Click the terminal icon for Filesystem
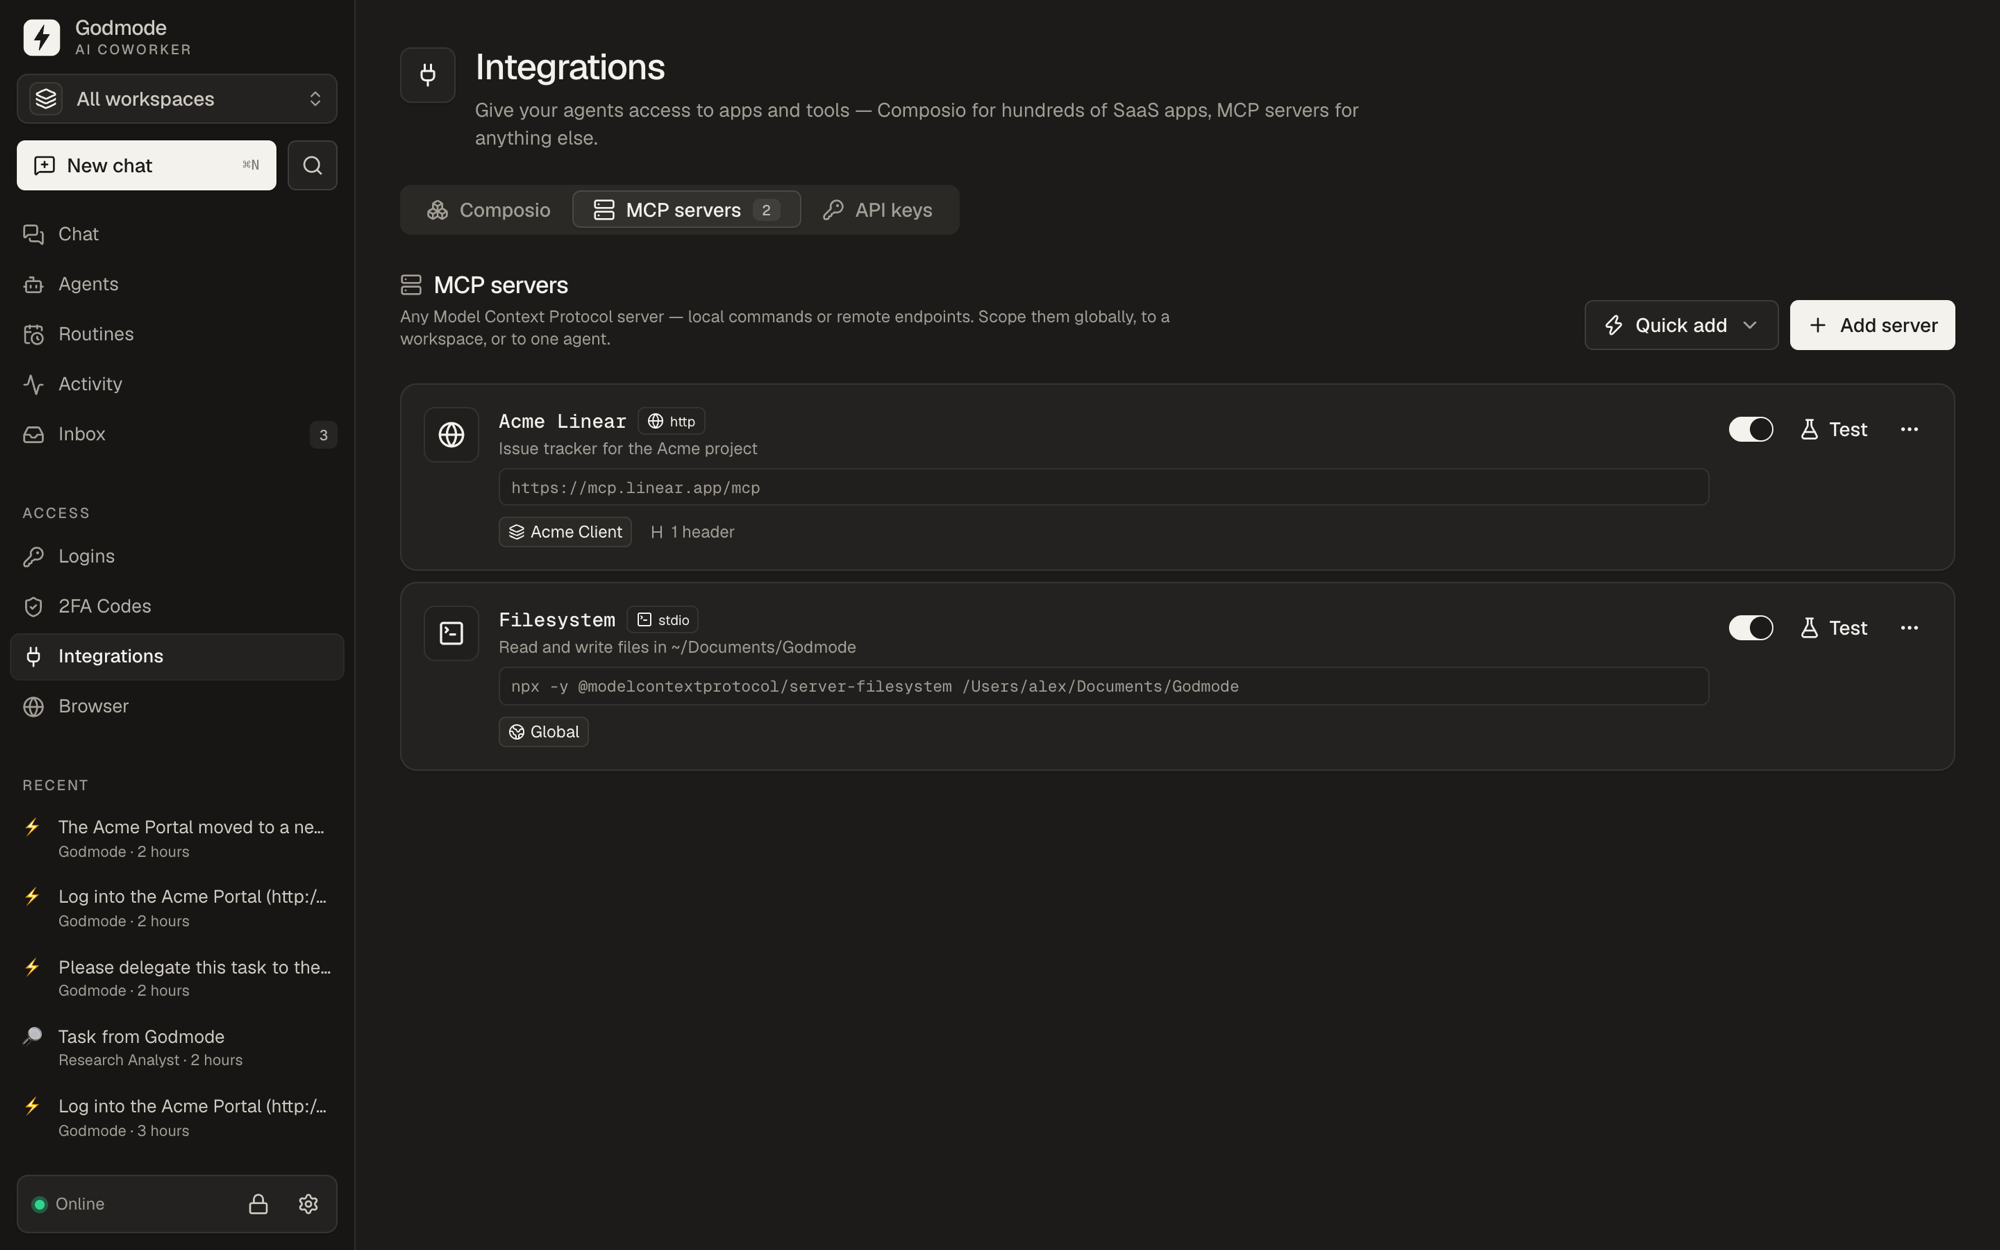 (451, 633)
